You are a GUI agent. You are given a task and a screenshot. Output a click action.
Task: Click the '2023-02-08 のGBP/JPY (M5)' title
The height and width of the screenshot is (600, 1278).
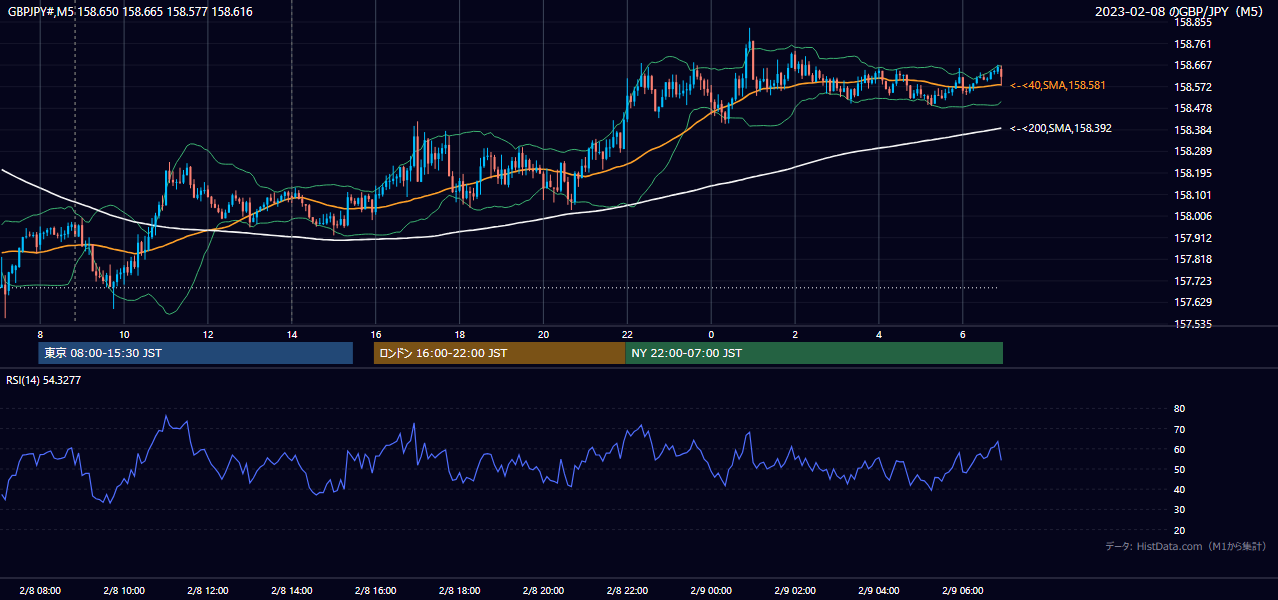[x=1181, y=12]
